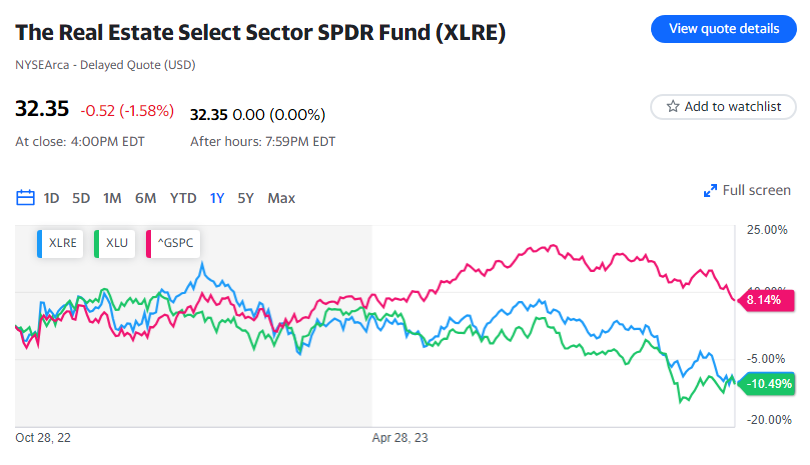The image size is (810, 465).
Task: Click the Add to watchlist button
Action: tap(723, 106)
